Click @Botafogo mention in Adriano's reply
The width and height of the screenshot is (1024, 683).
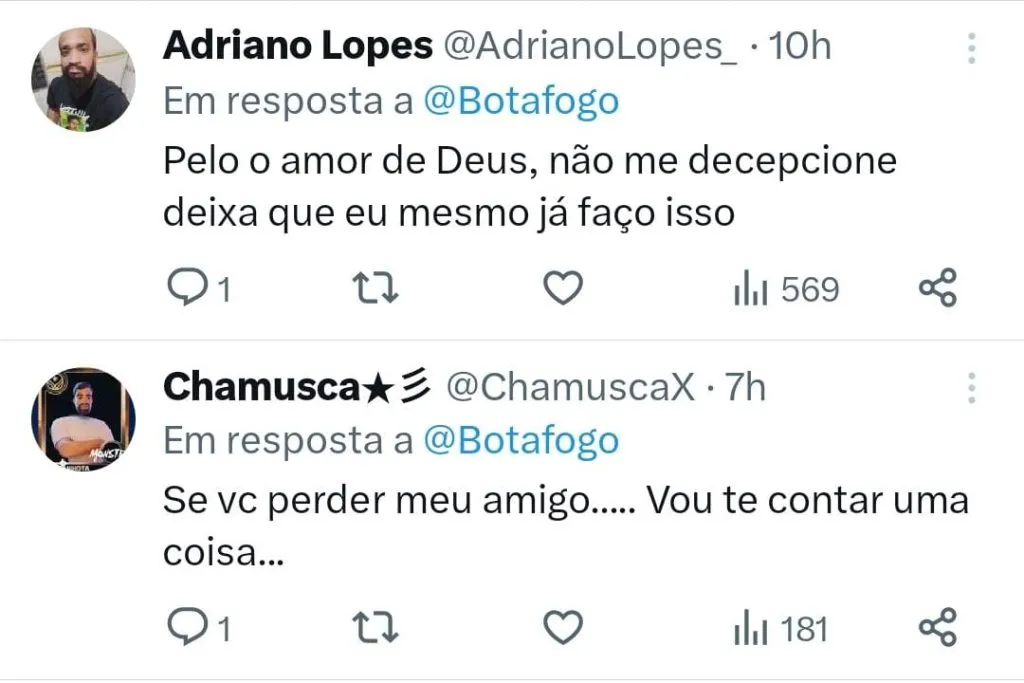(x=521, y=101)
